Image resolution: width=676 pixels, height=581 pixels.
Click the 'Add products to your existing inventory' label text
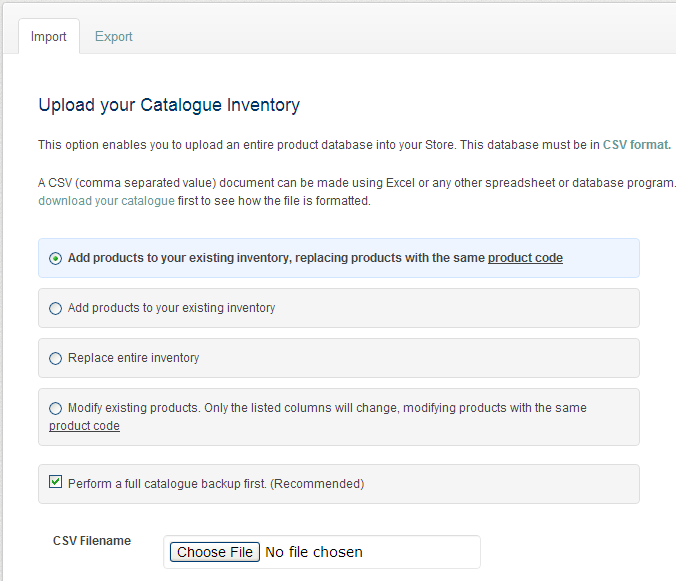click(x=172, y=308)
